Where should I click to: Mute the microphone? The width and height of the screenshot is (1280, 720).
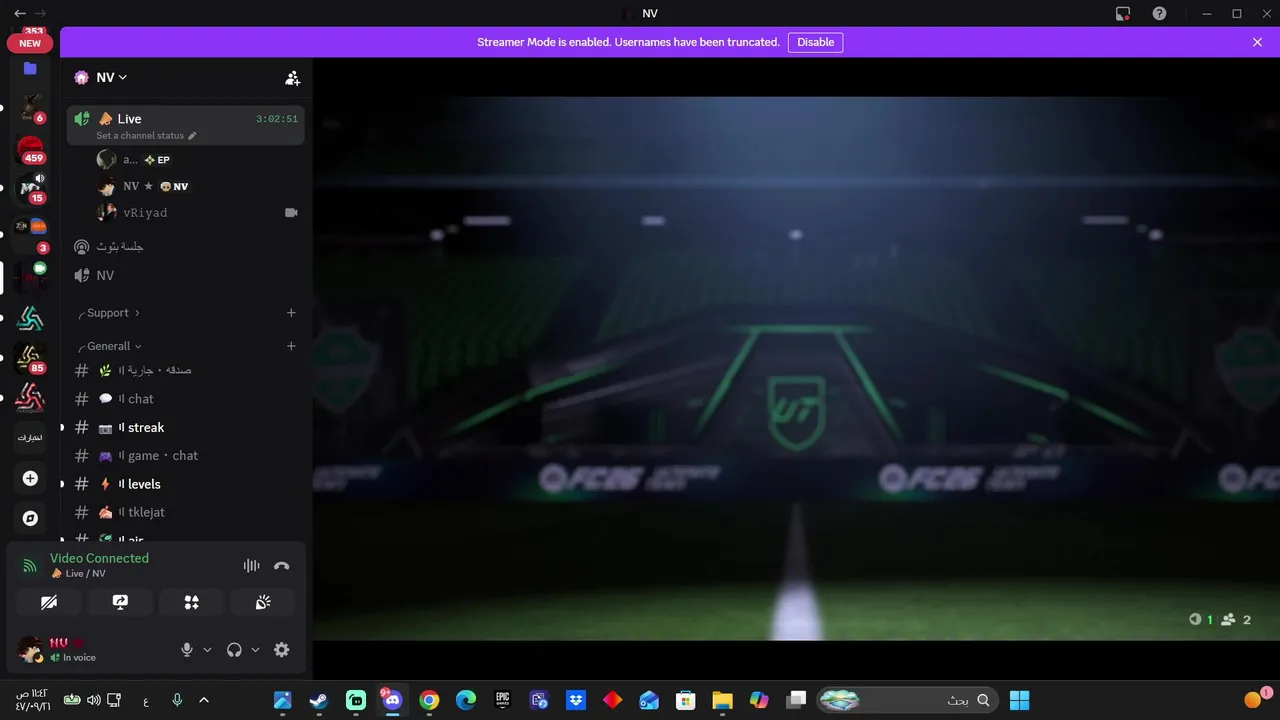pyautogui.click(x=186, y=650)
